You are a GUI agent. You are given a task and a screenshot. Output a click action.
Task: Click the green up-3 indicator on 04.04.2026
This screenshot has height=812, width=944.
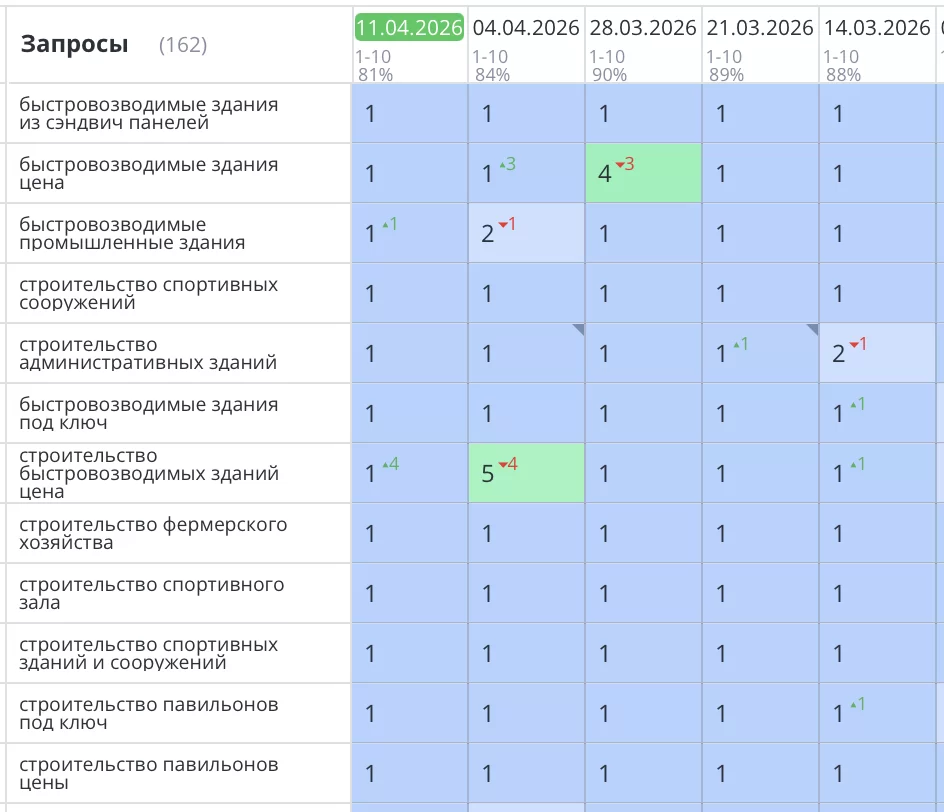pos(507,164)
